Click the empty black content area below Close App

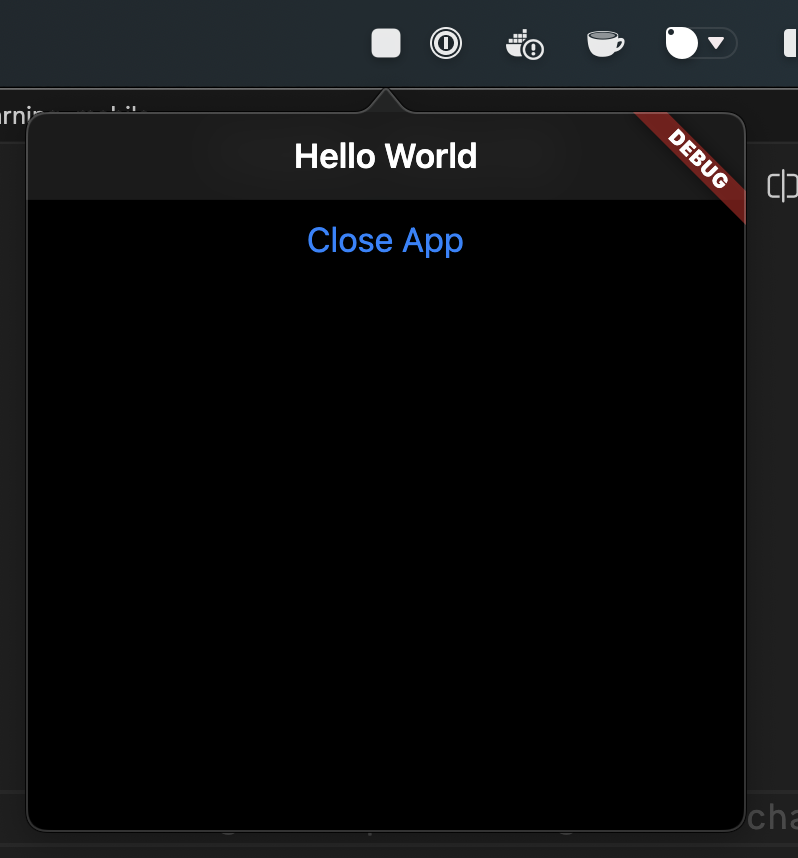pyautogui.click(x=386, y=542)
